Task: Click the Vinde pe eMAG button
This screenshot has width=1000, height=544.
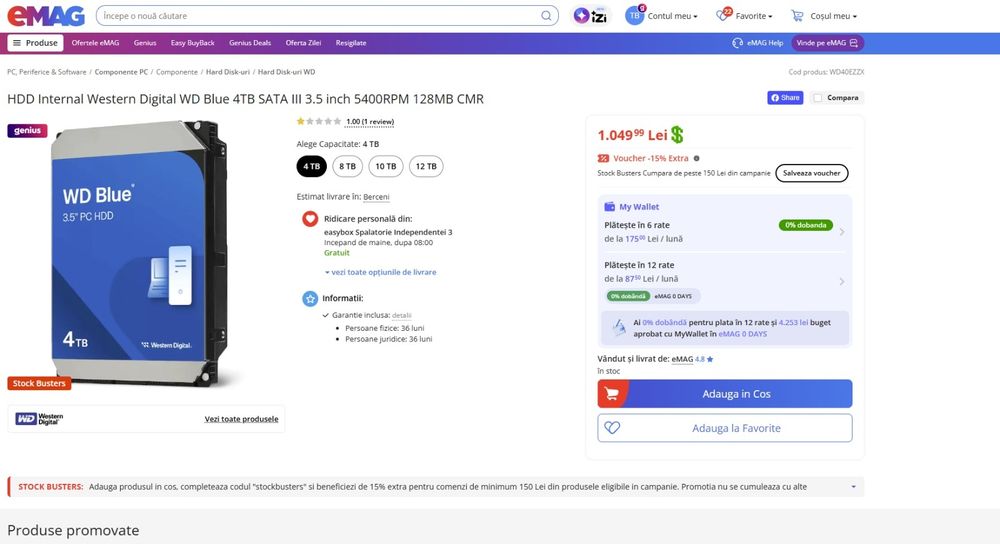Action: point(828,43)
